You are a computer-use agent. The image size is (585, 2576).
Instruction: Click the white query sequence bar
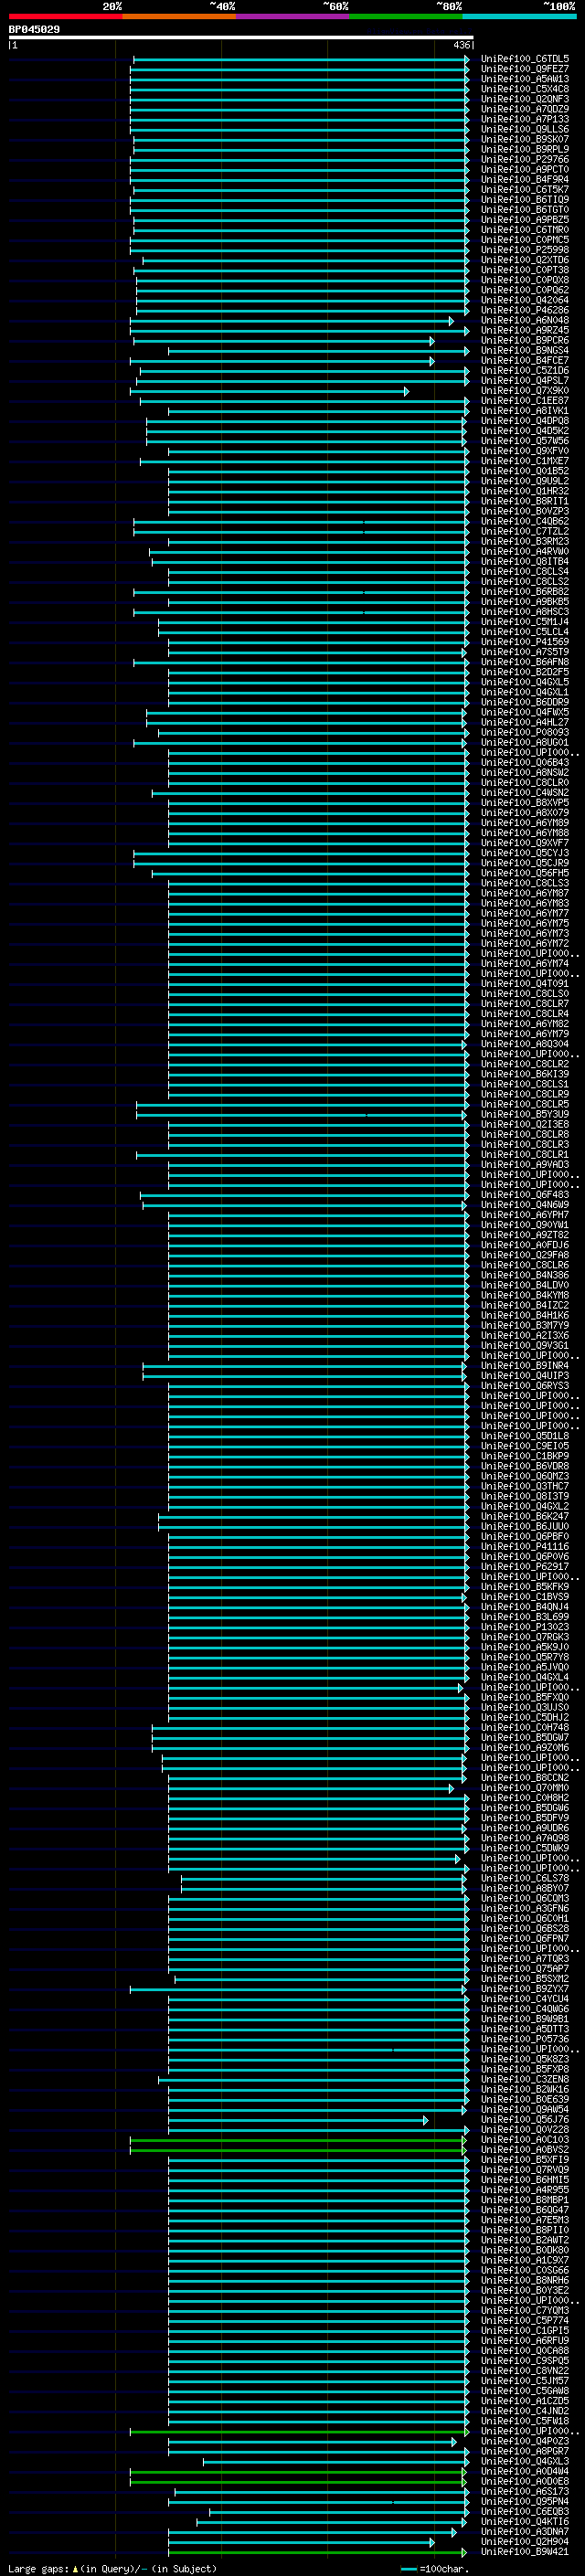[x=241, y=37]
